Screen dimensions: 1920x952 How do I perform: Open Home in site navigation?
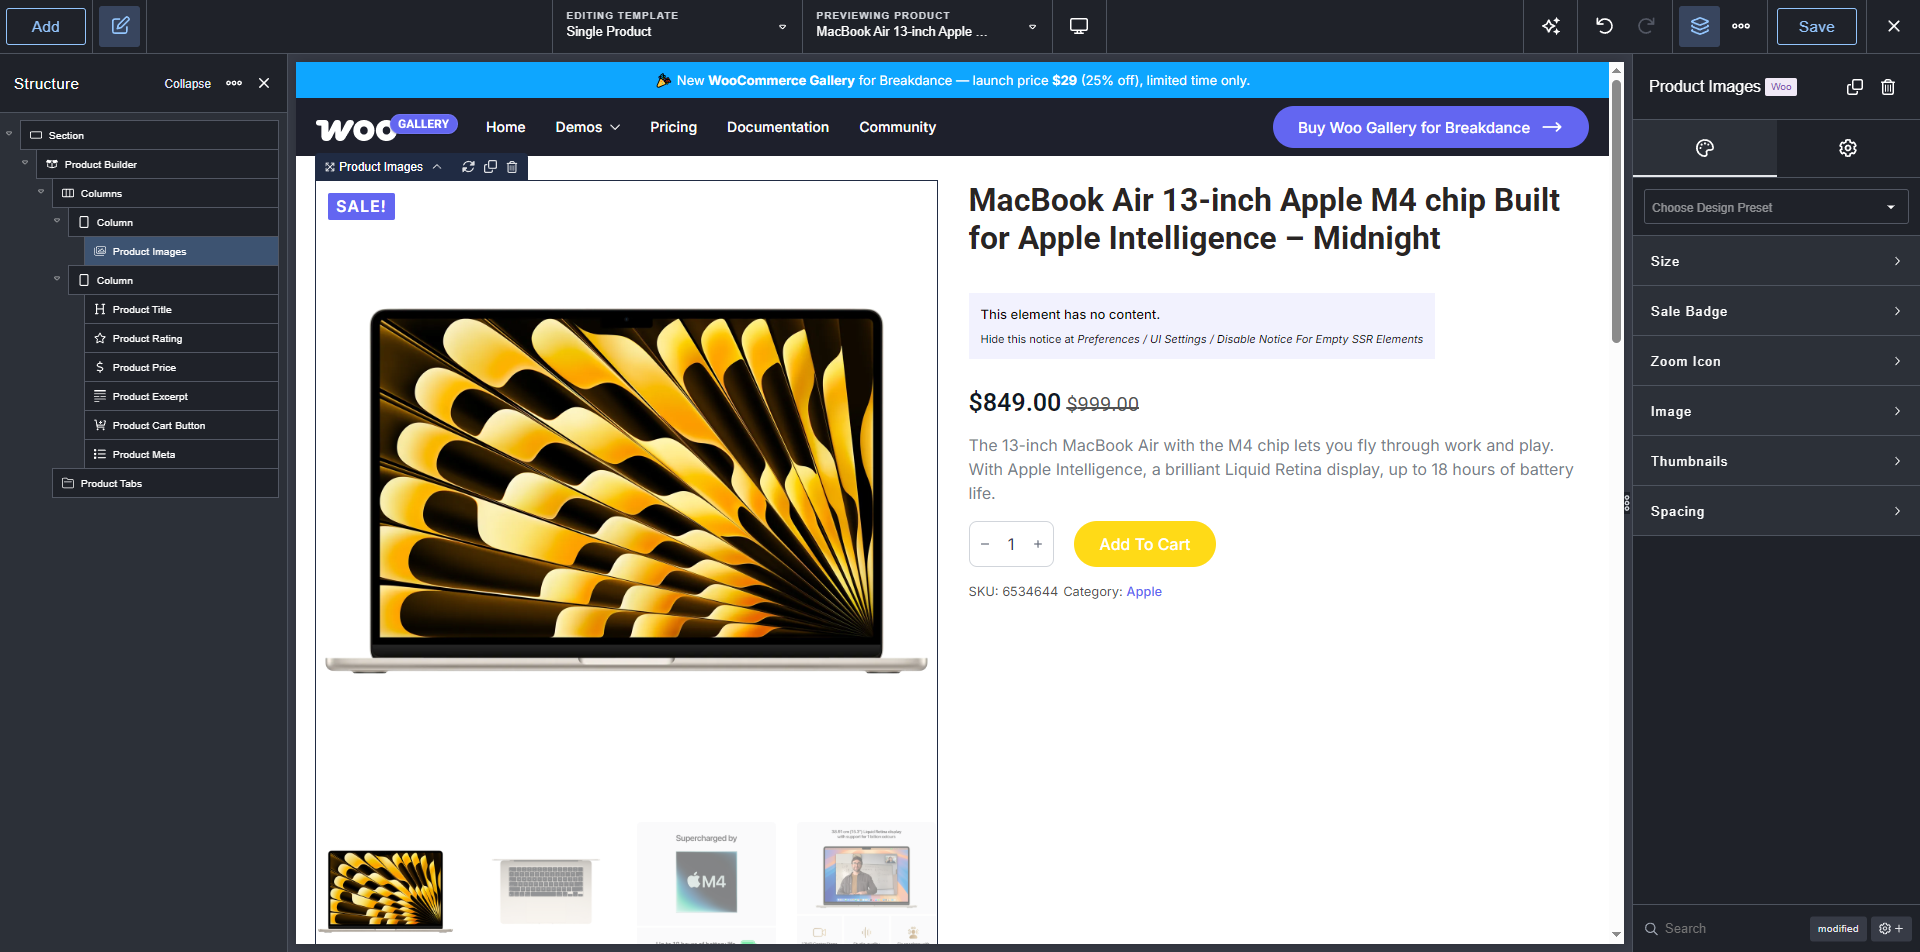click(505, 127)
